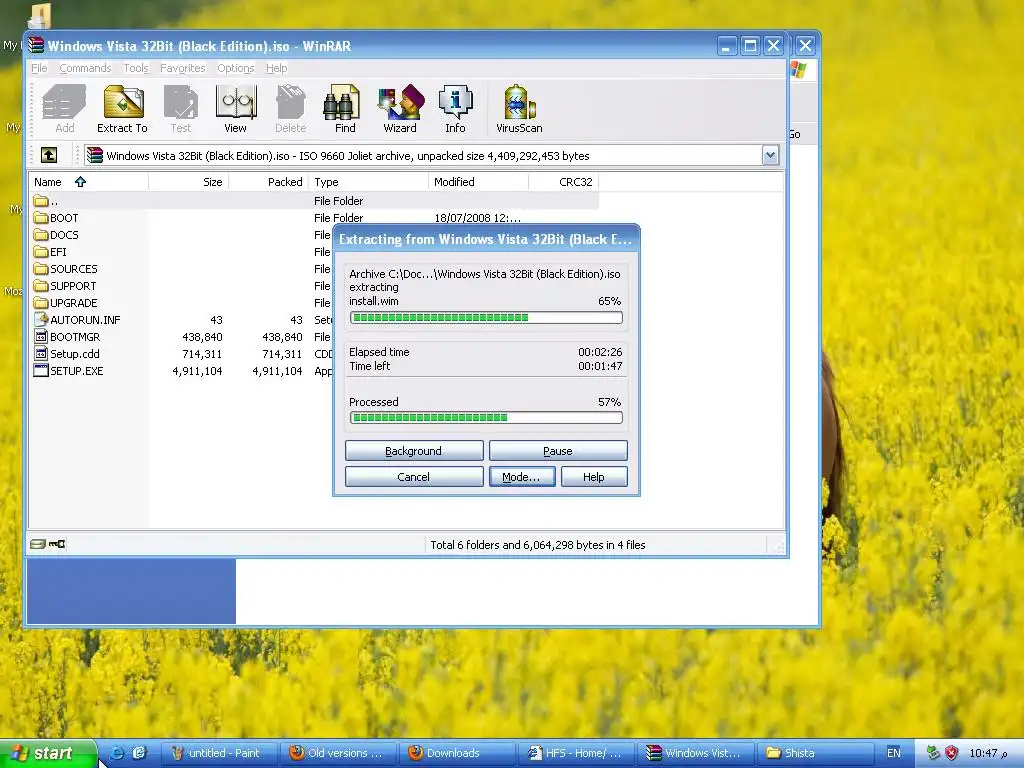The width and height of the screenshot is (1024, 768).
Task: Send extraction to Background
Action: (x=414, y=451)
